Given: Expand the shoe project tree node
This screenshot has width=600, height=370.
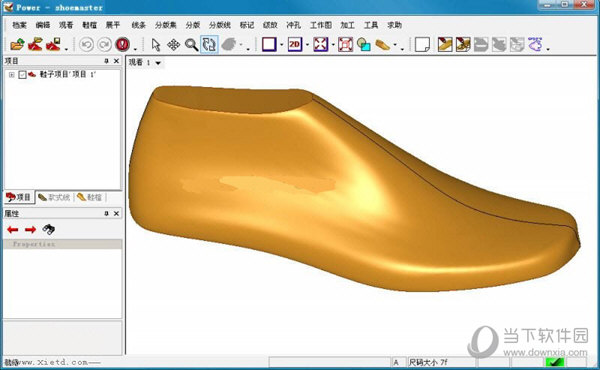Looking at the screenshot, I should point(12,75).
